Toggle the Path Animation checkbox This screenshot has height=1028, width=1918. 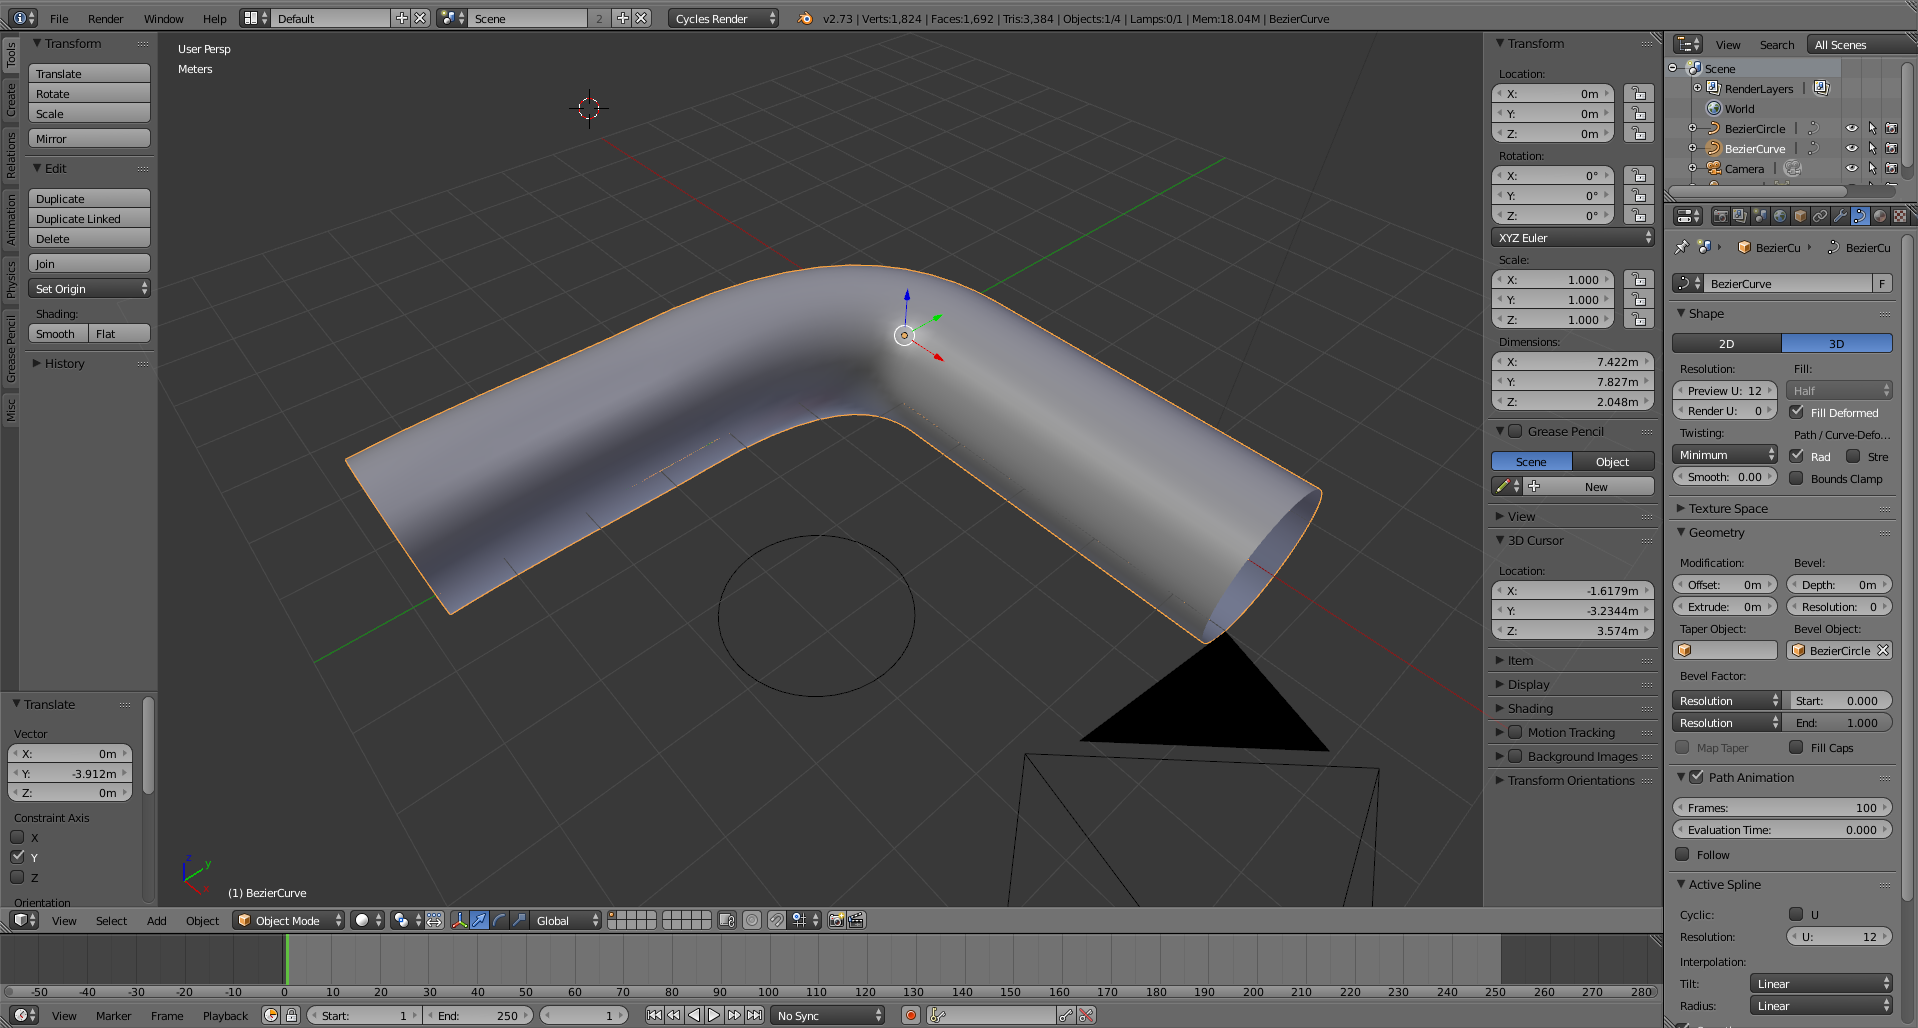pos(1697,776)
